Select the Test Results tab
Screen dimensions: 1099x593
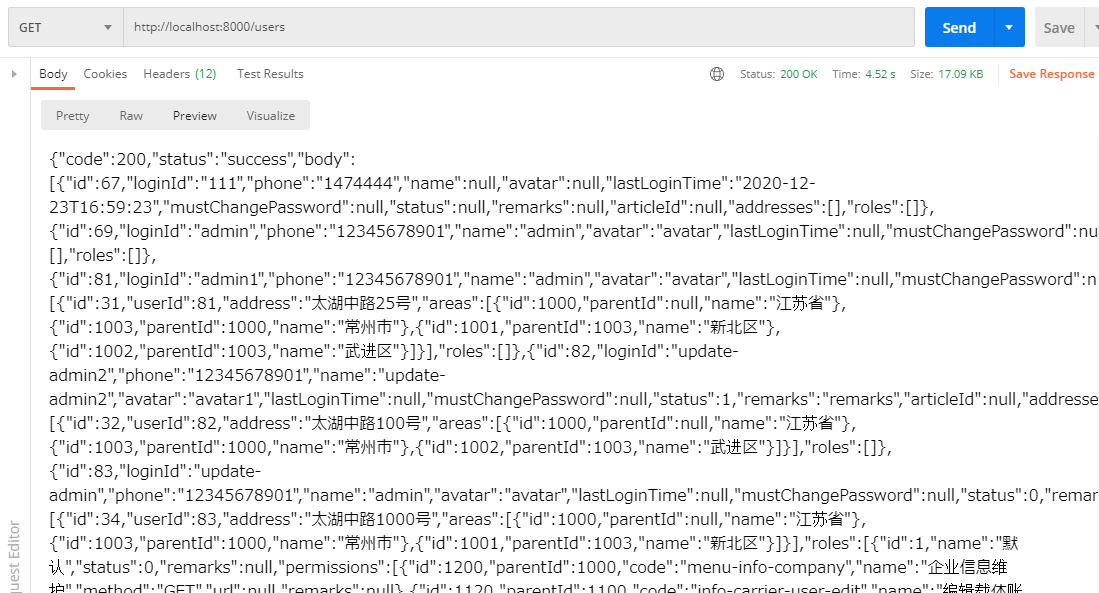click(x=270, y=74)
